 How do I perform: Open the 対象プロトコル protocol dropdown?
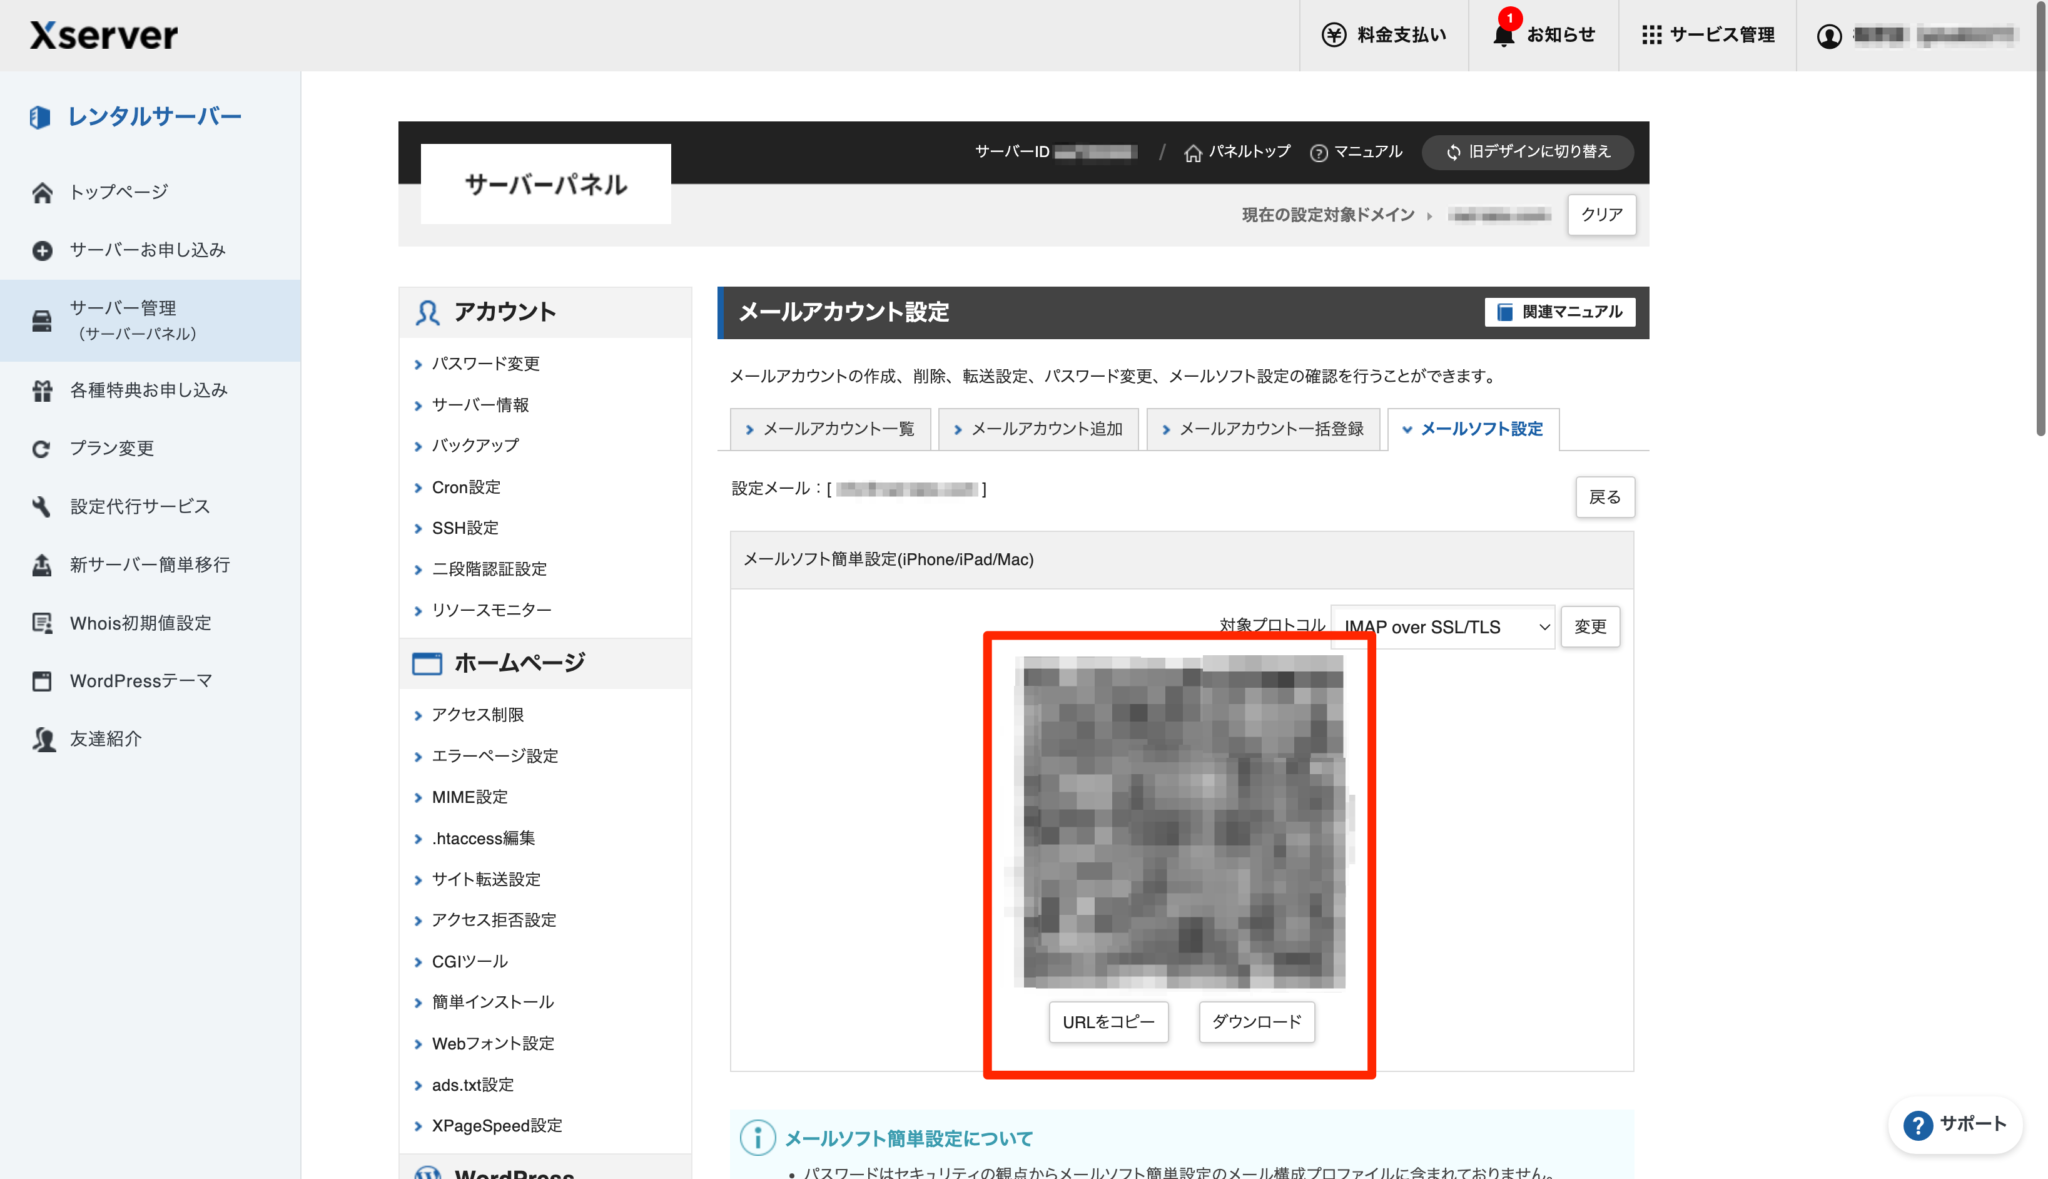[1442, 627]
